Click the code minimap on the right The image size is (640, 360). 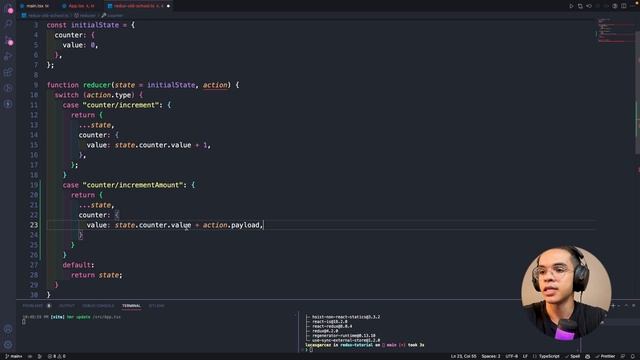(616, 31)
